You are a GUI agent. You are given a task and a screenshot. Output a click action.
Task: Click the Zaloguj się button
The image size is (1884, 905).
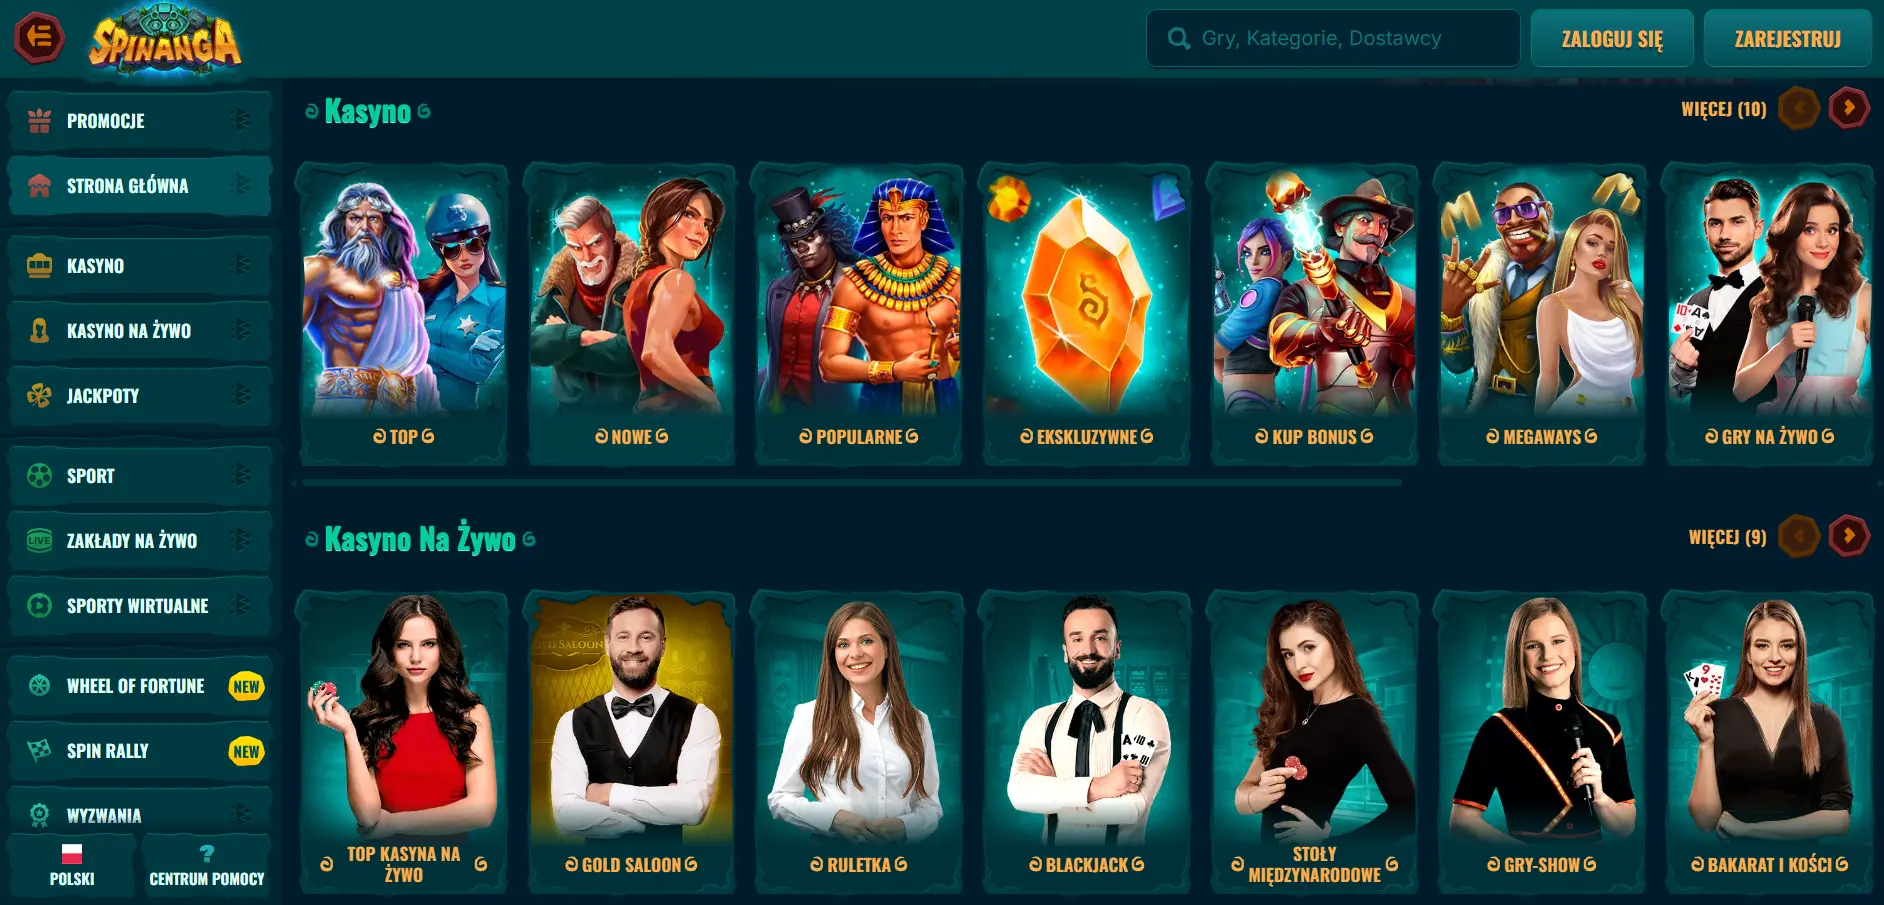pos(1612,39)
